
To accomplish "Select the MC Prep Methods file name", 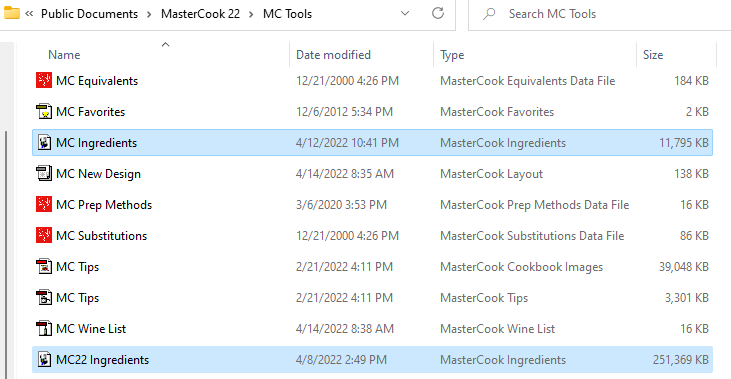I will point(104,205).
